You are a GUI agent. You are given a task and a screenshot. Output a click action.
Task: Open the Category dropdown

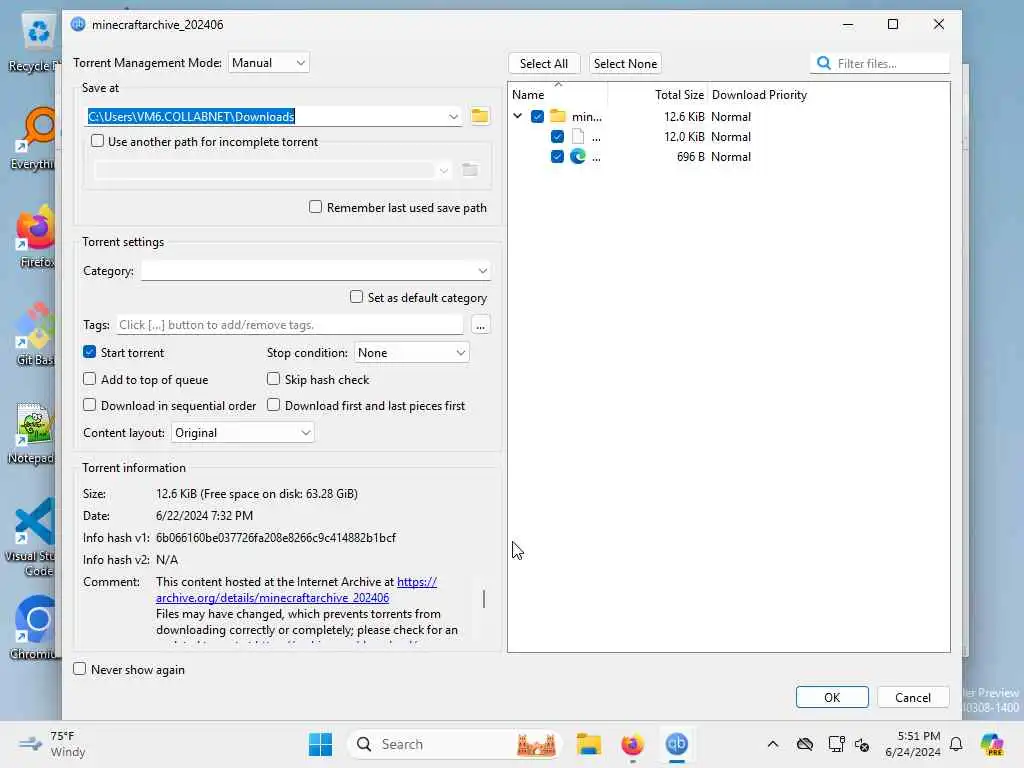coord(316,270)
